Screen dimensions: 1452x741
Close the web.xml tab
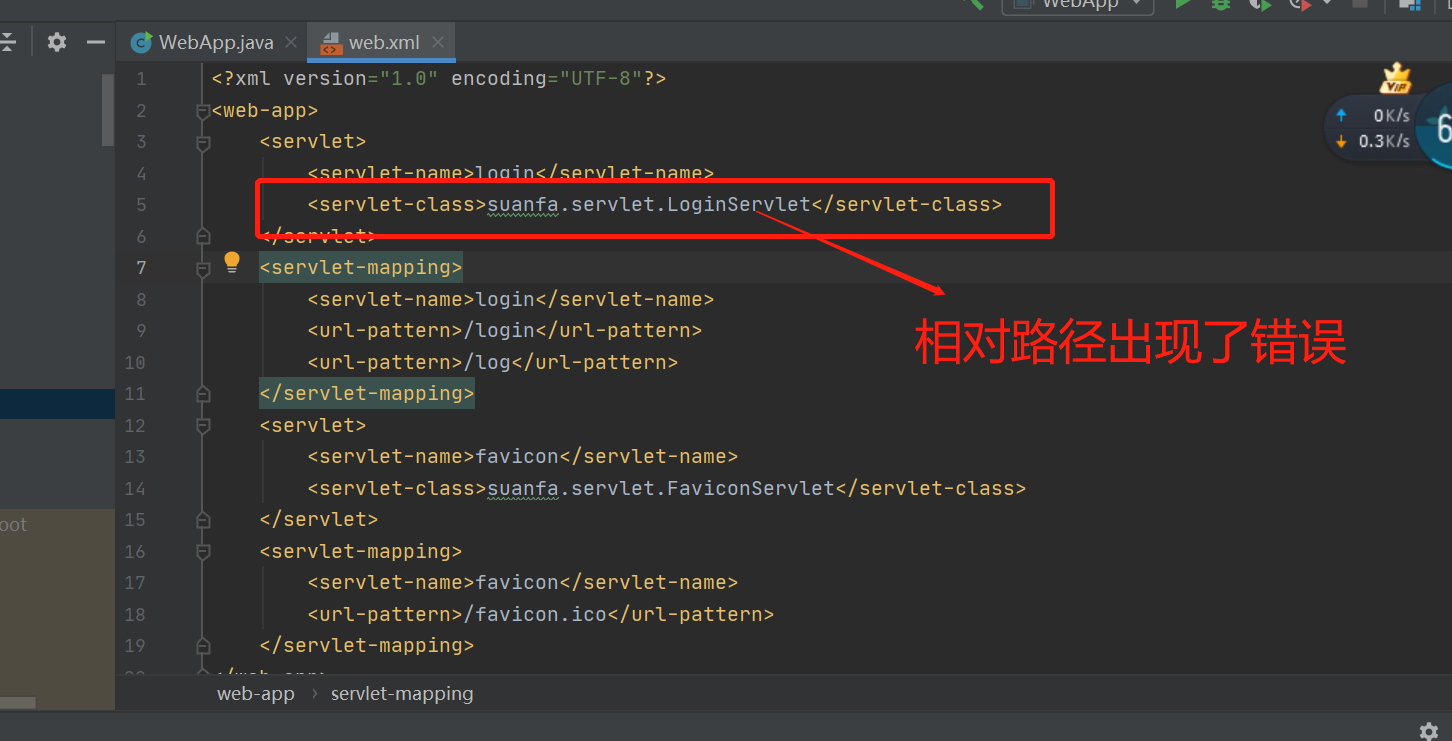439,43
